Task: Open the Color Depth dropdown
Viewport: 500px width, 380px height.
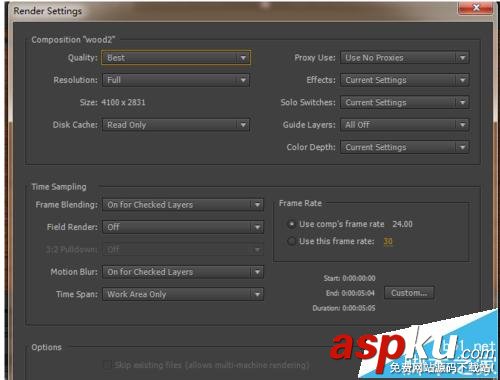Action: (405, 147)
